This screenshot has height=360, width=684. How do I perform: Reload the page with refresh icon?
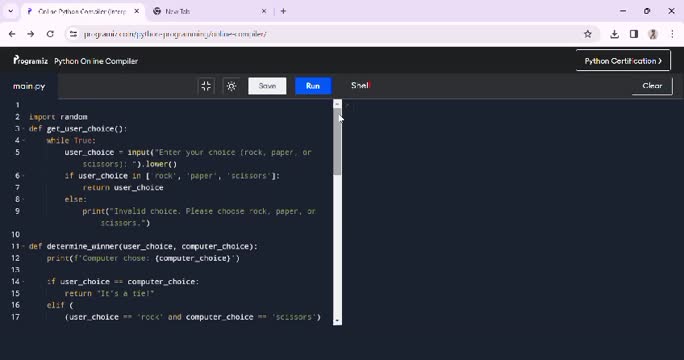(x=50, y=34)
